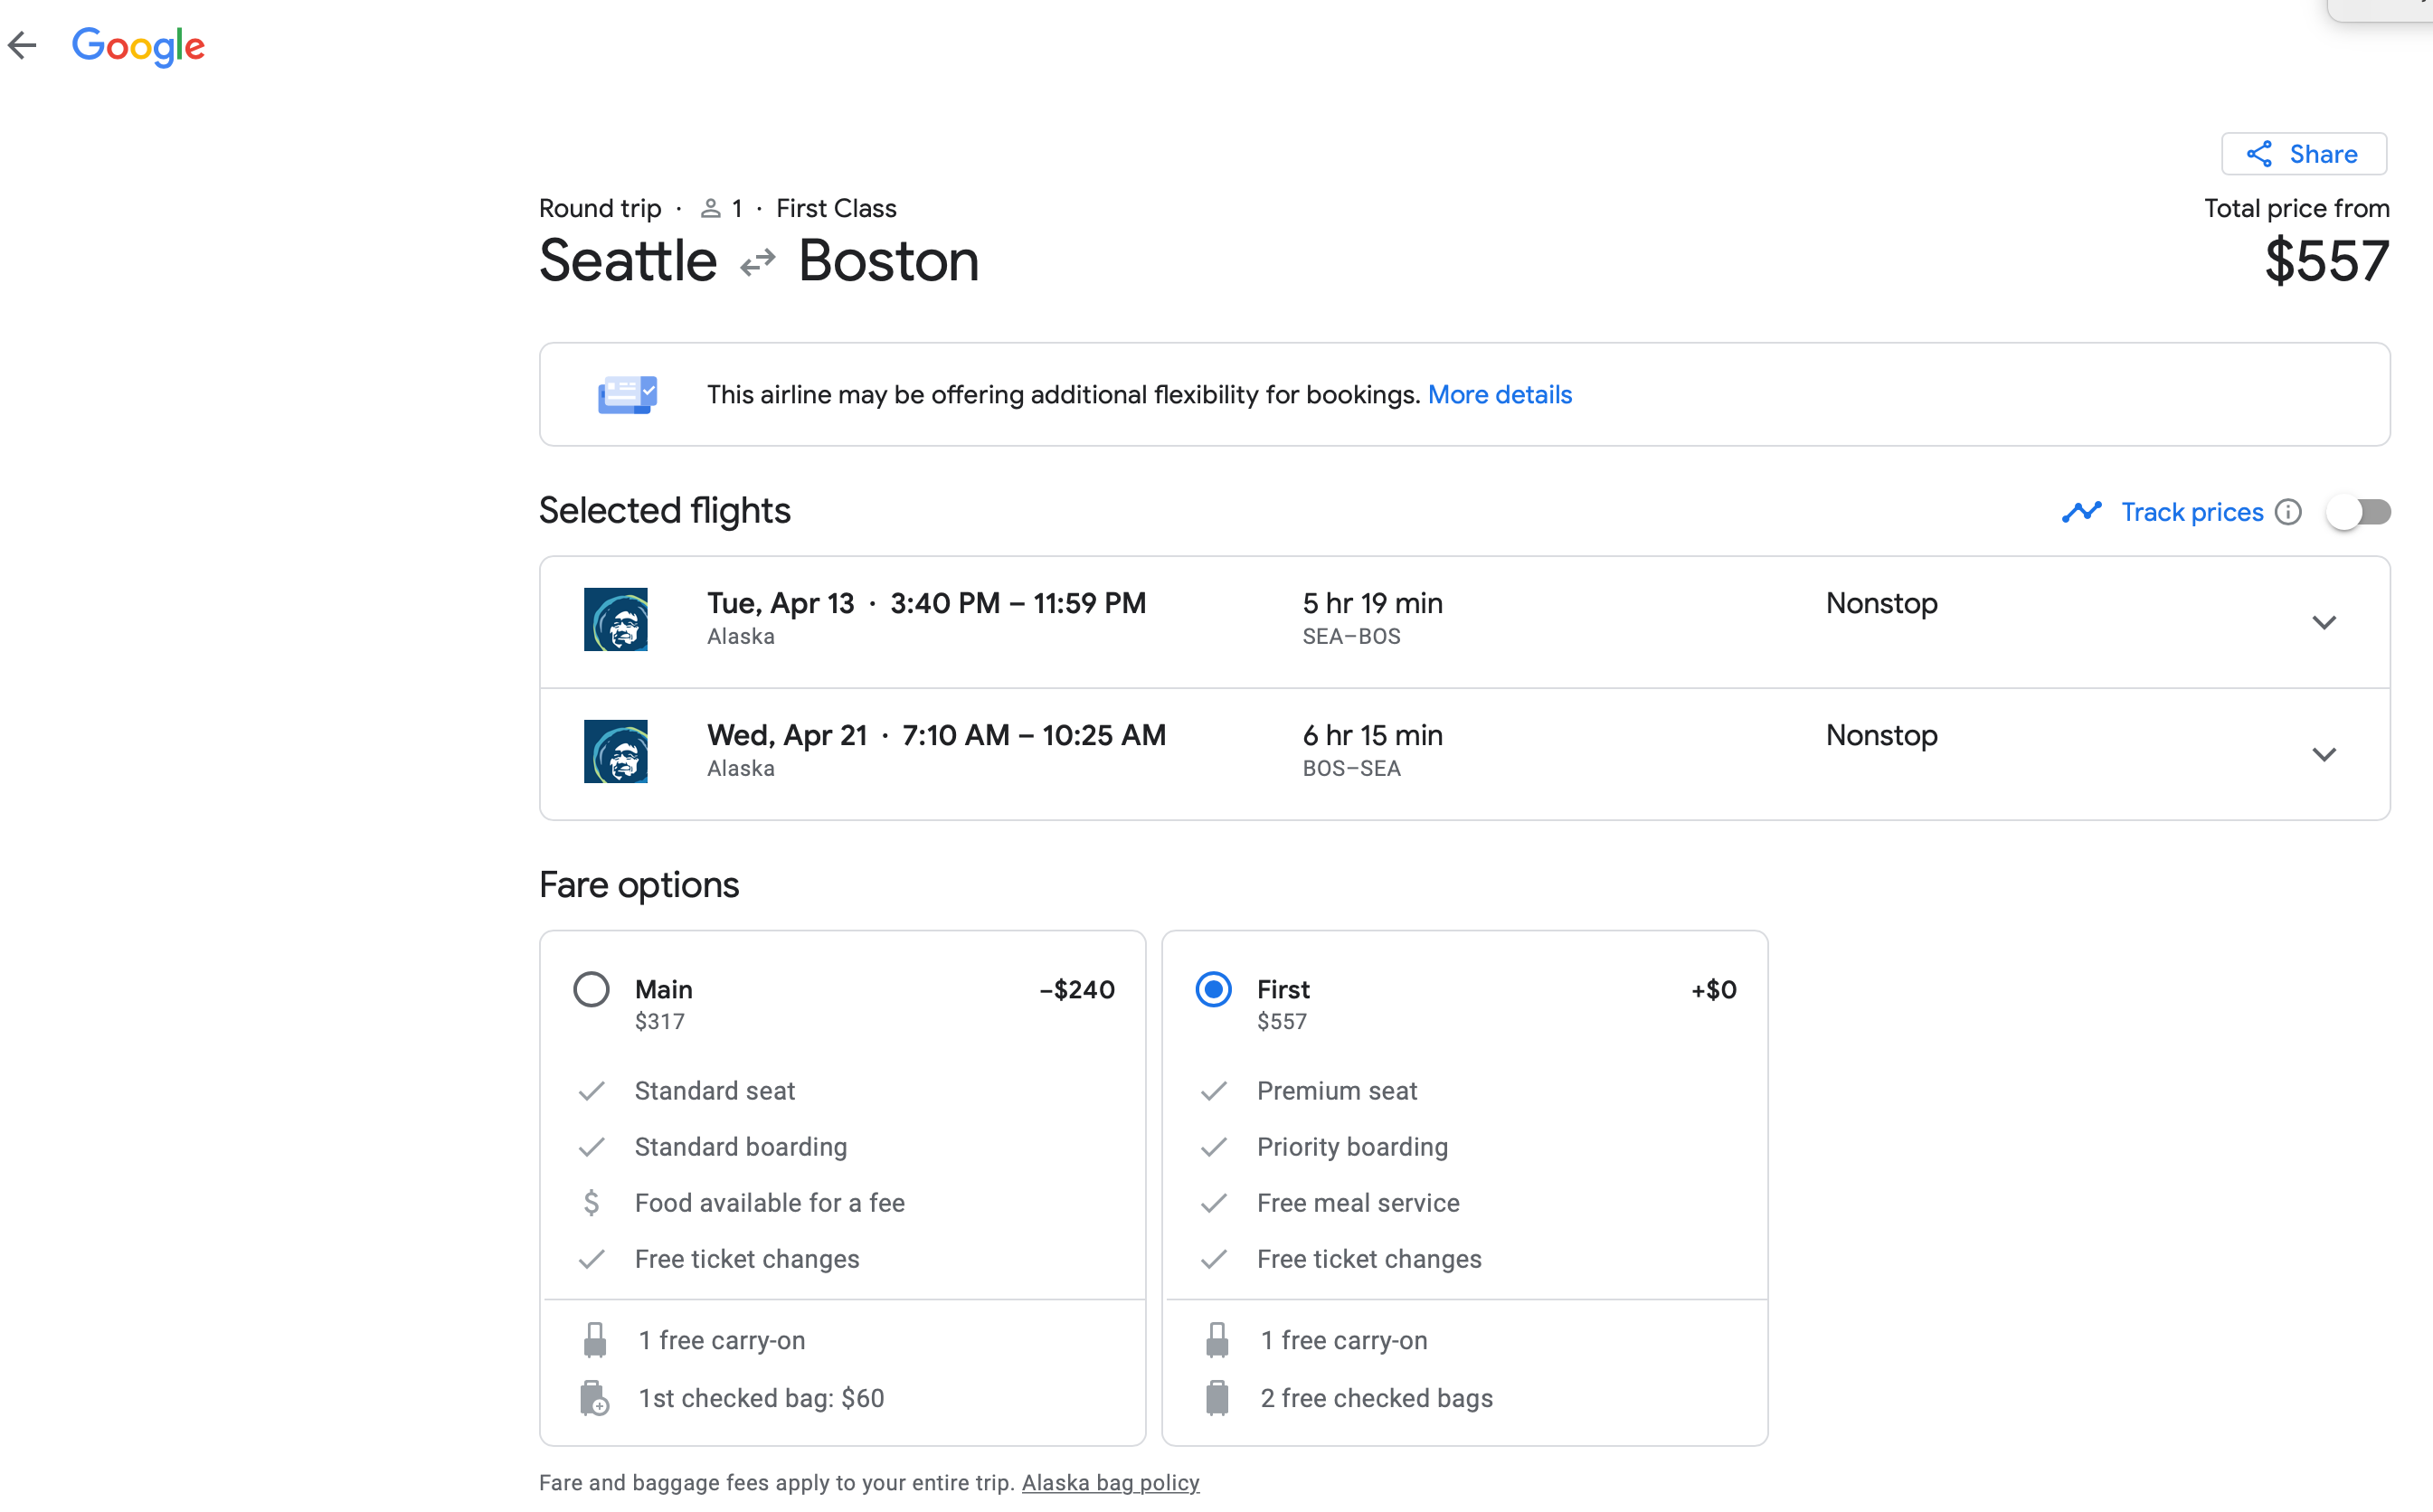The height and width of the screenshot is (1512, 2433).
Task: Click the BOS–SEA route text
Action: coord(1351,768)
